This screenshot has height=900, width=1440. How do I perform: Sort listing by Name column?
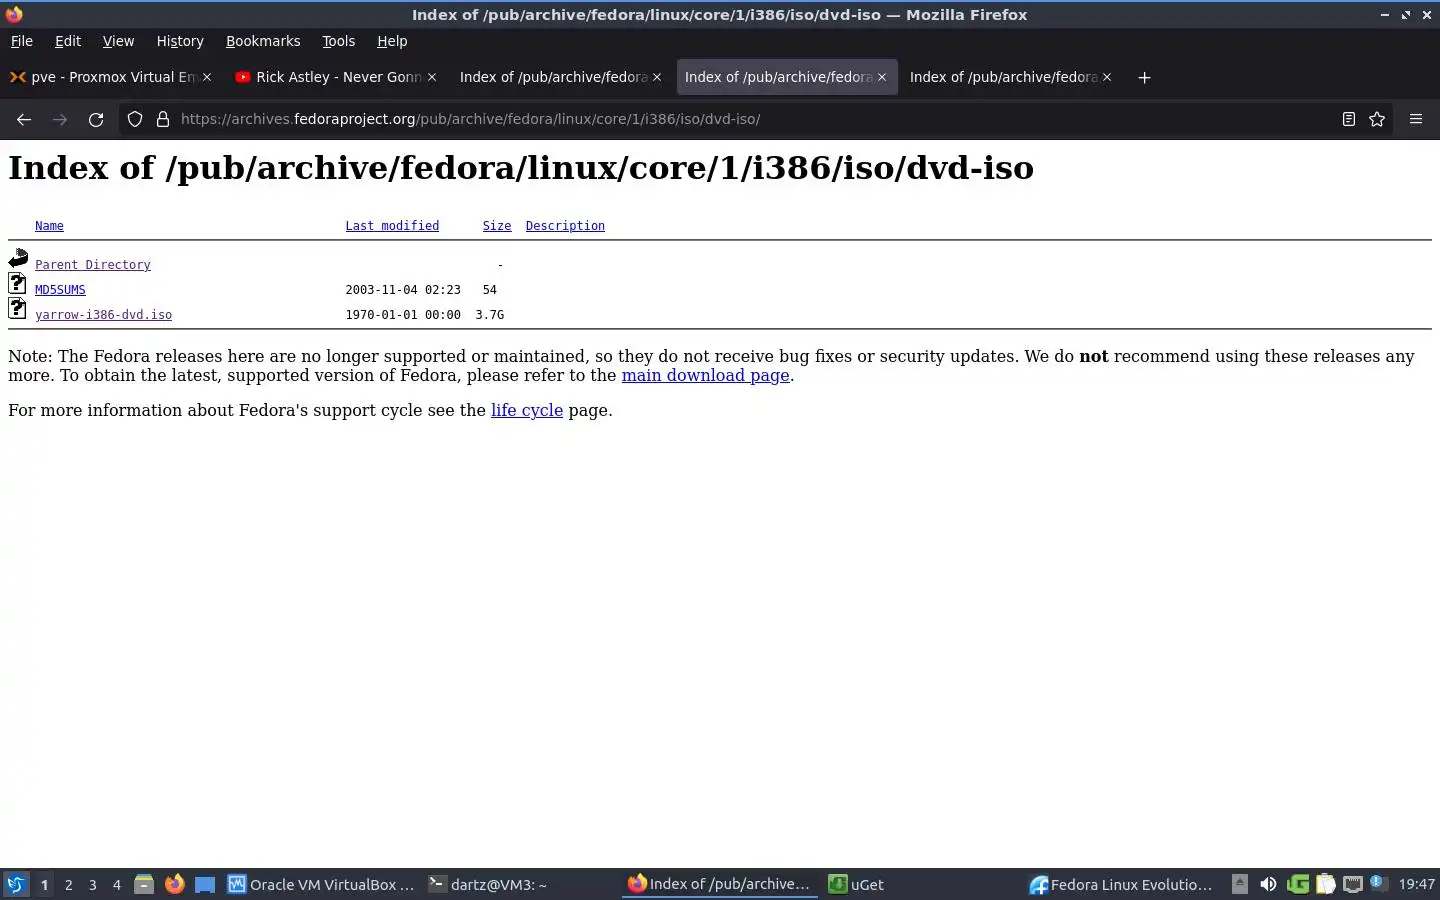click(49, 226)
